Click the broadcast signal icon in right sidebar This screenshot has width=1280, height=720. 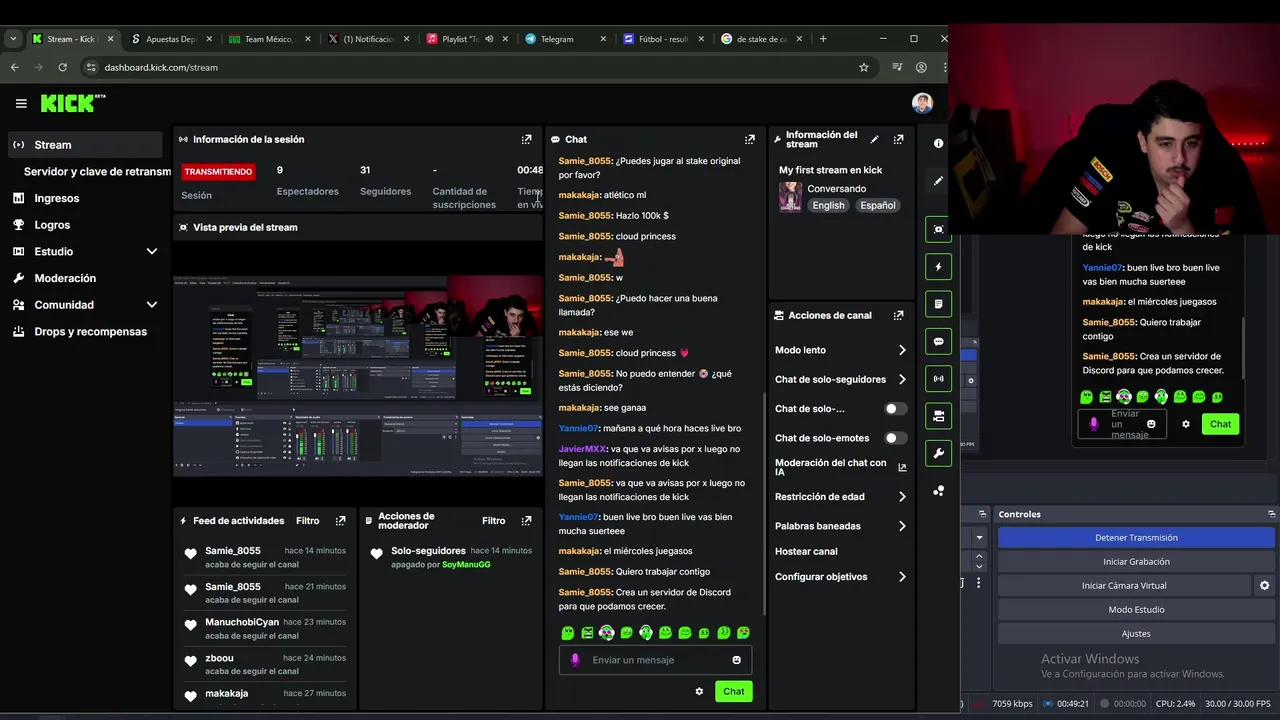click(938, 379)
